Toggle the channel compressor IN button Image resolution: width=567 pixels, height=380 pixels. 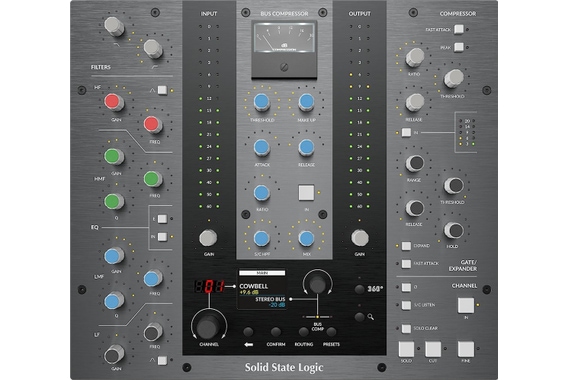tap(406, 133)
